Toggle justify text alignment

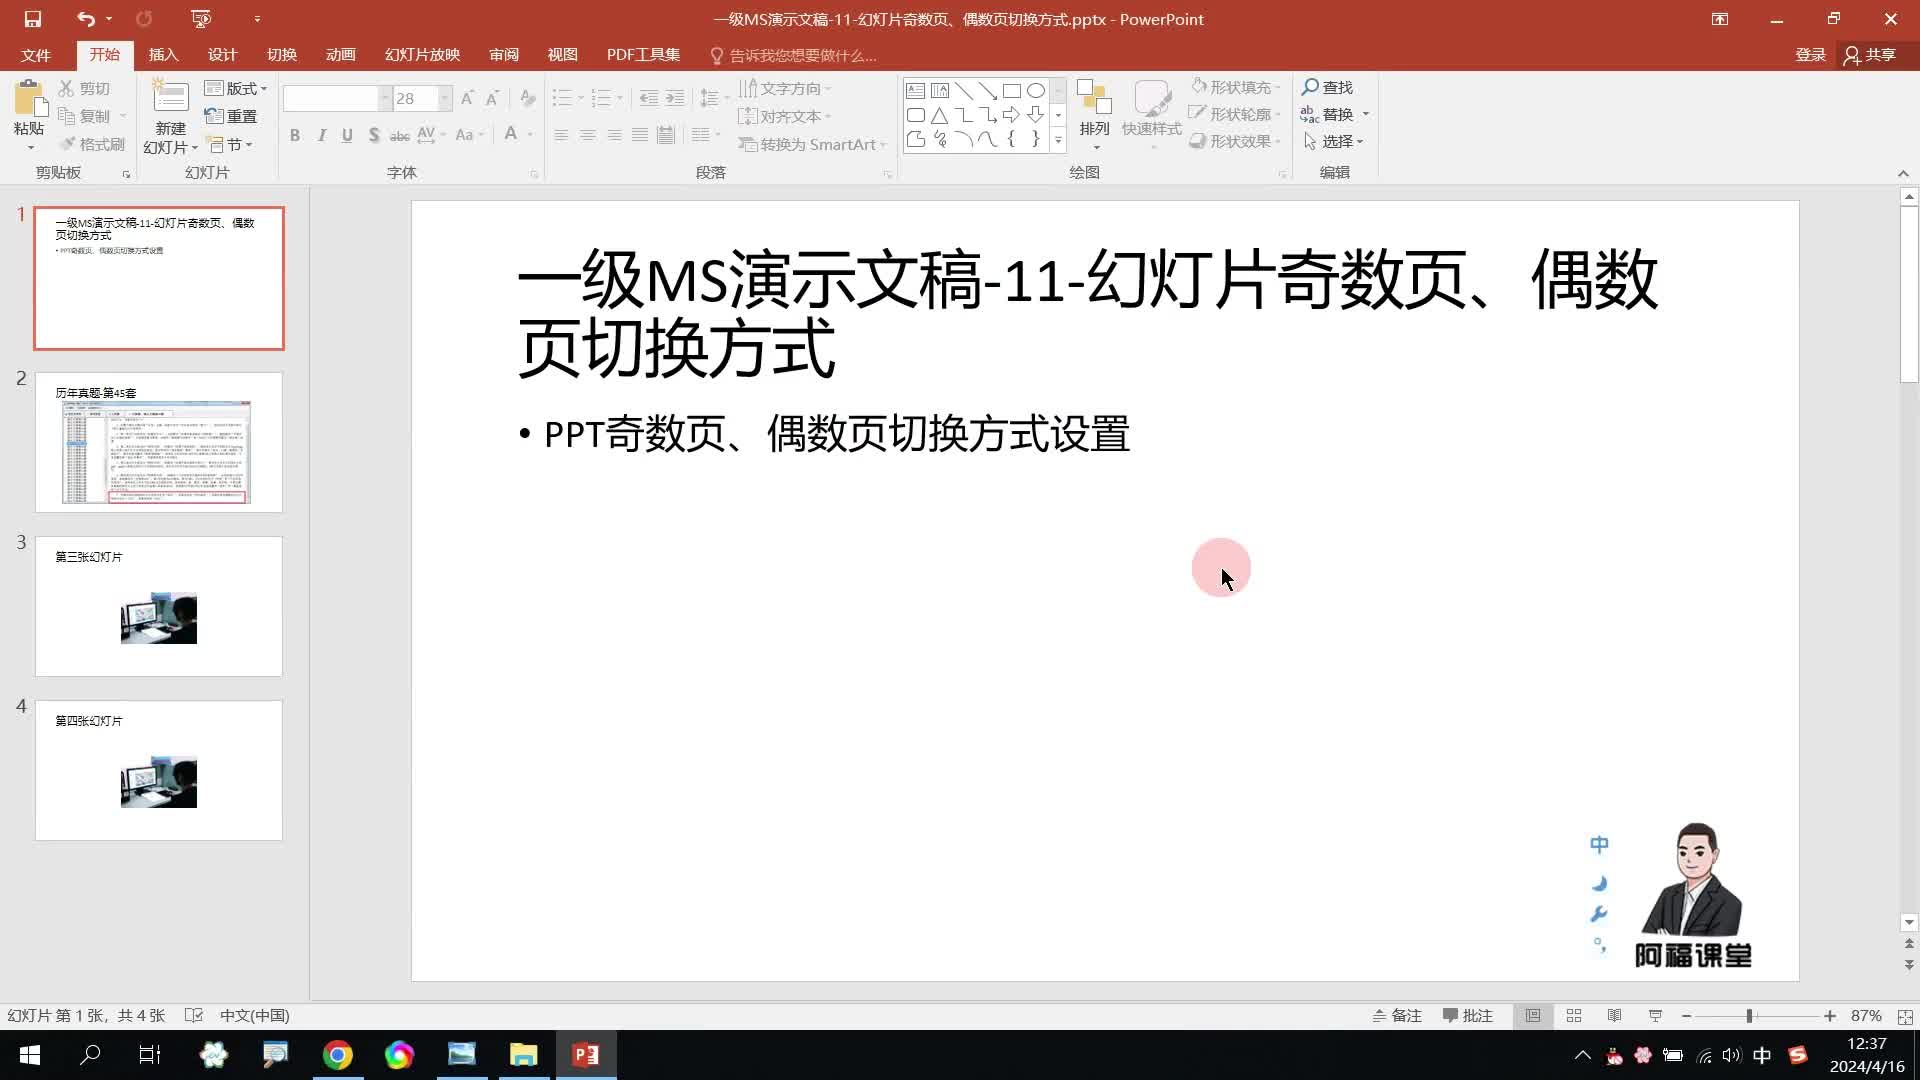(x=640, y=135)
